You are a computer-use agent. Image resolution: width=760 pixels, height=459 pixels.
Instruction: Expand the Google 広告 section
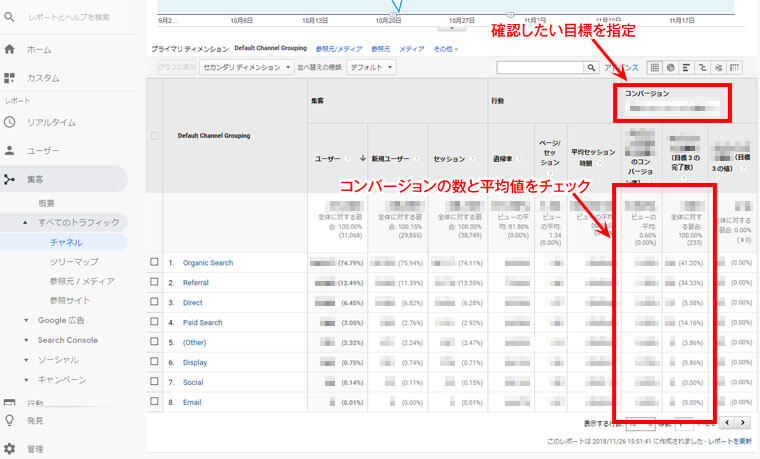point(26,321)
